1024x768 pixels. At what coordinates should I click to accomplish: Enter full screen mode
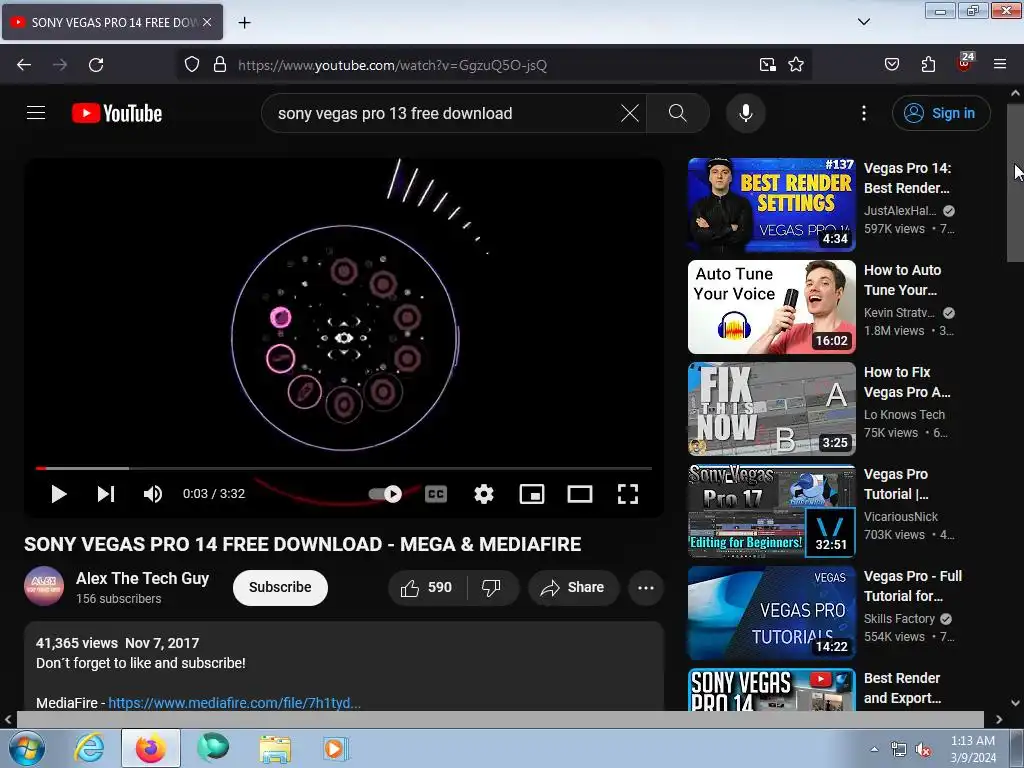pos(628,494)
